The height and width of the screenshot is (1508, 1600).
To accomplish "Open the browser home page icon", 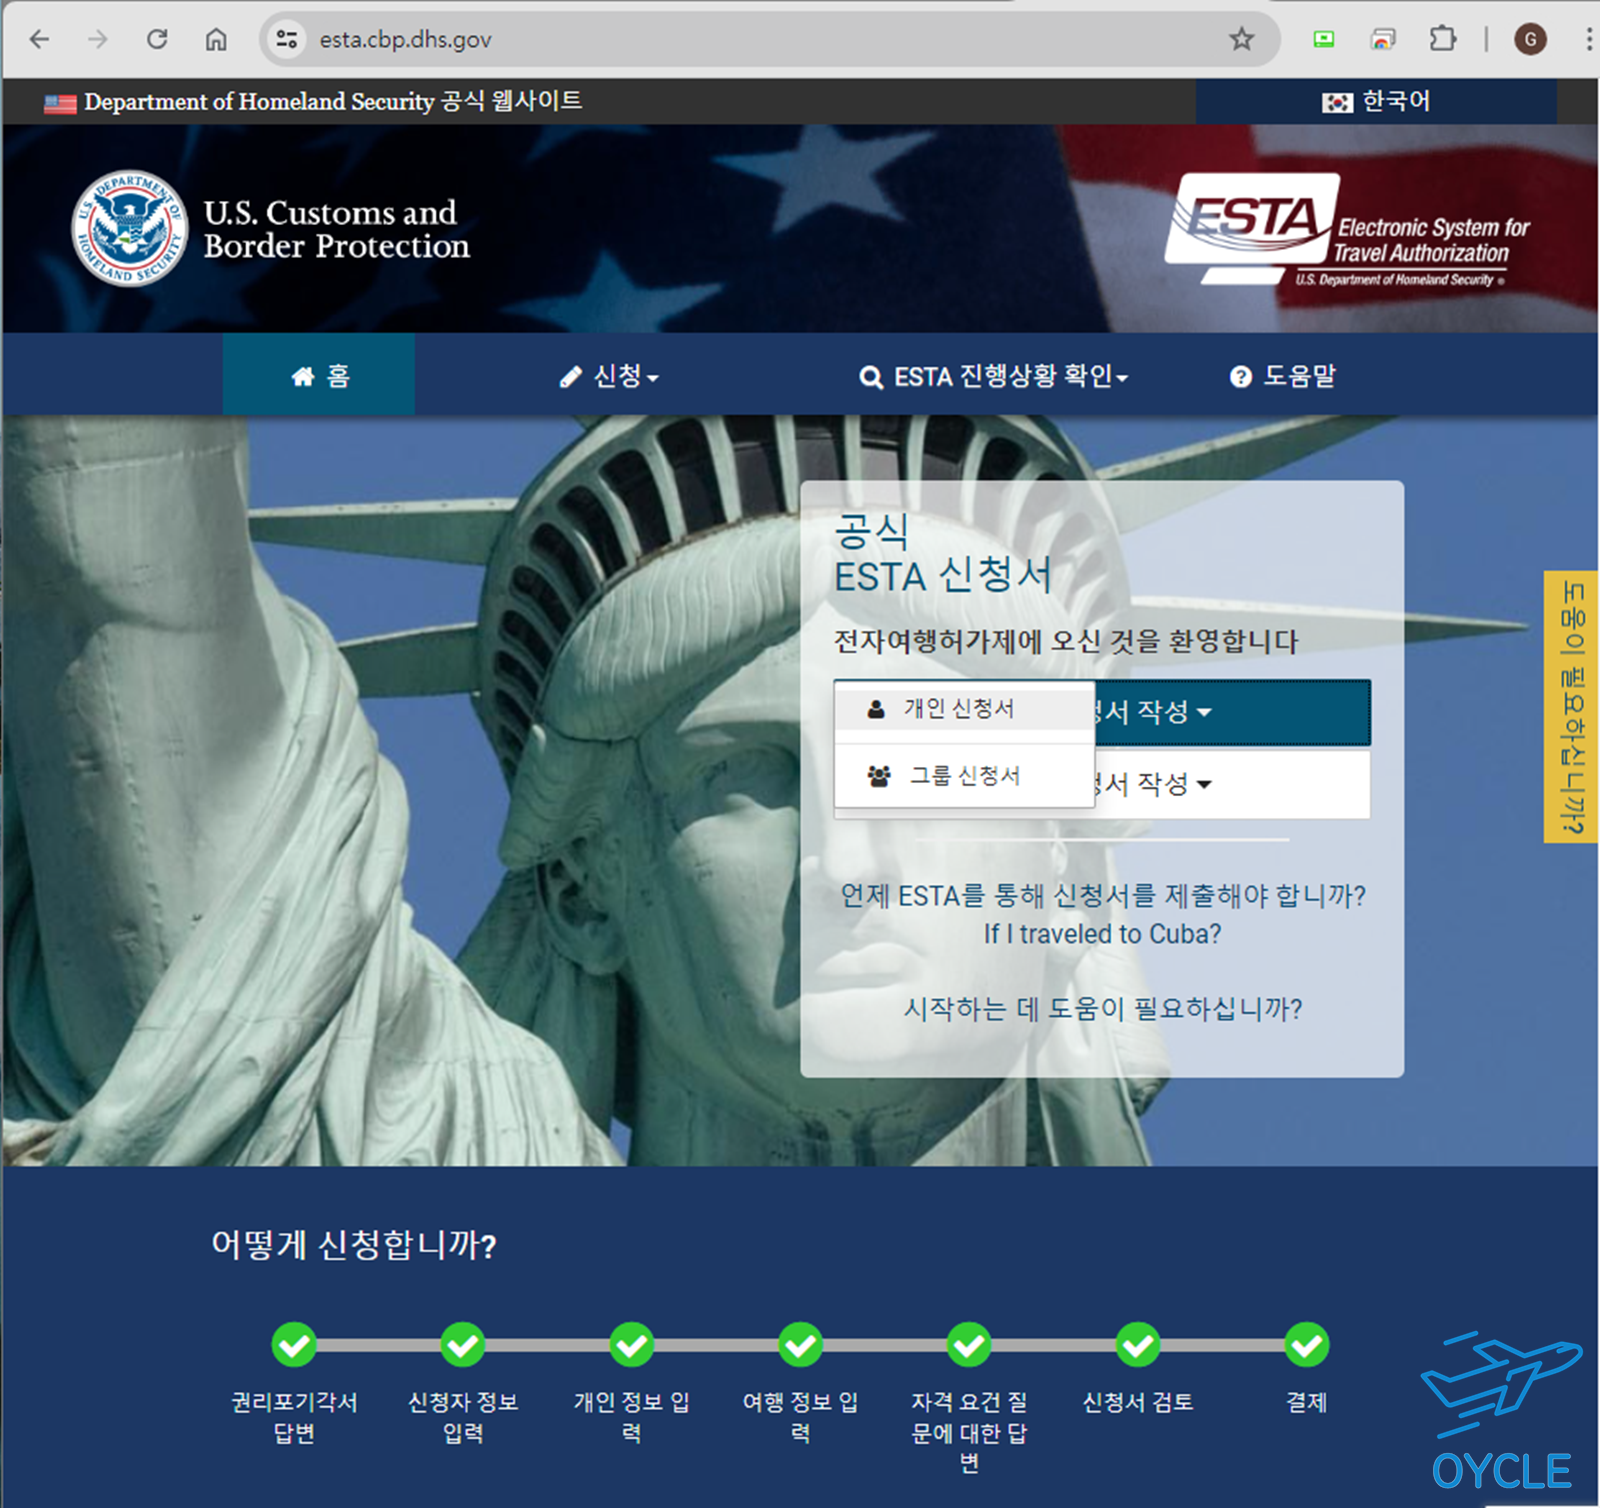I will coord(216,39).
